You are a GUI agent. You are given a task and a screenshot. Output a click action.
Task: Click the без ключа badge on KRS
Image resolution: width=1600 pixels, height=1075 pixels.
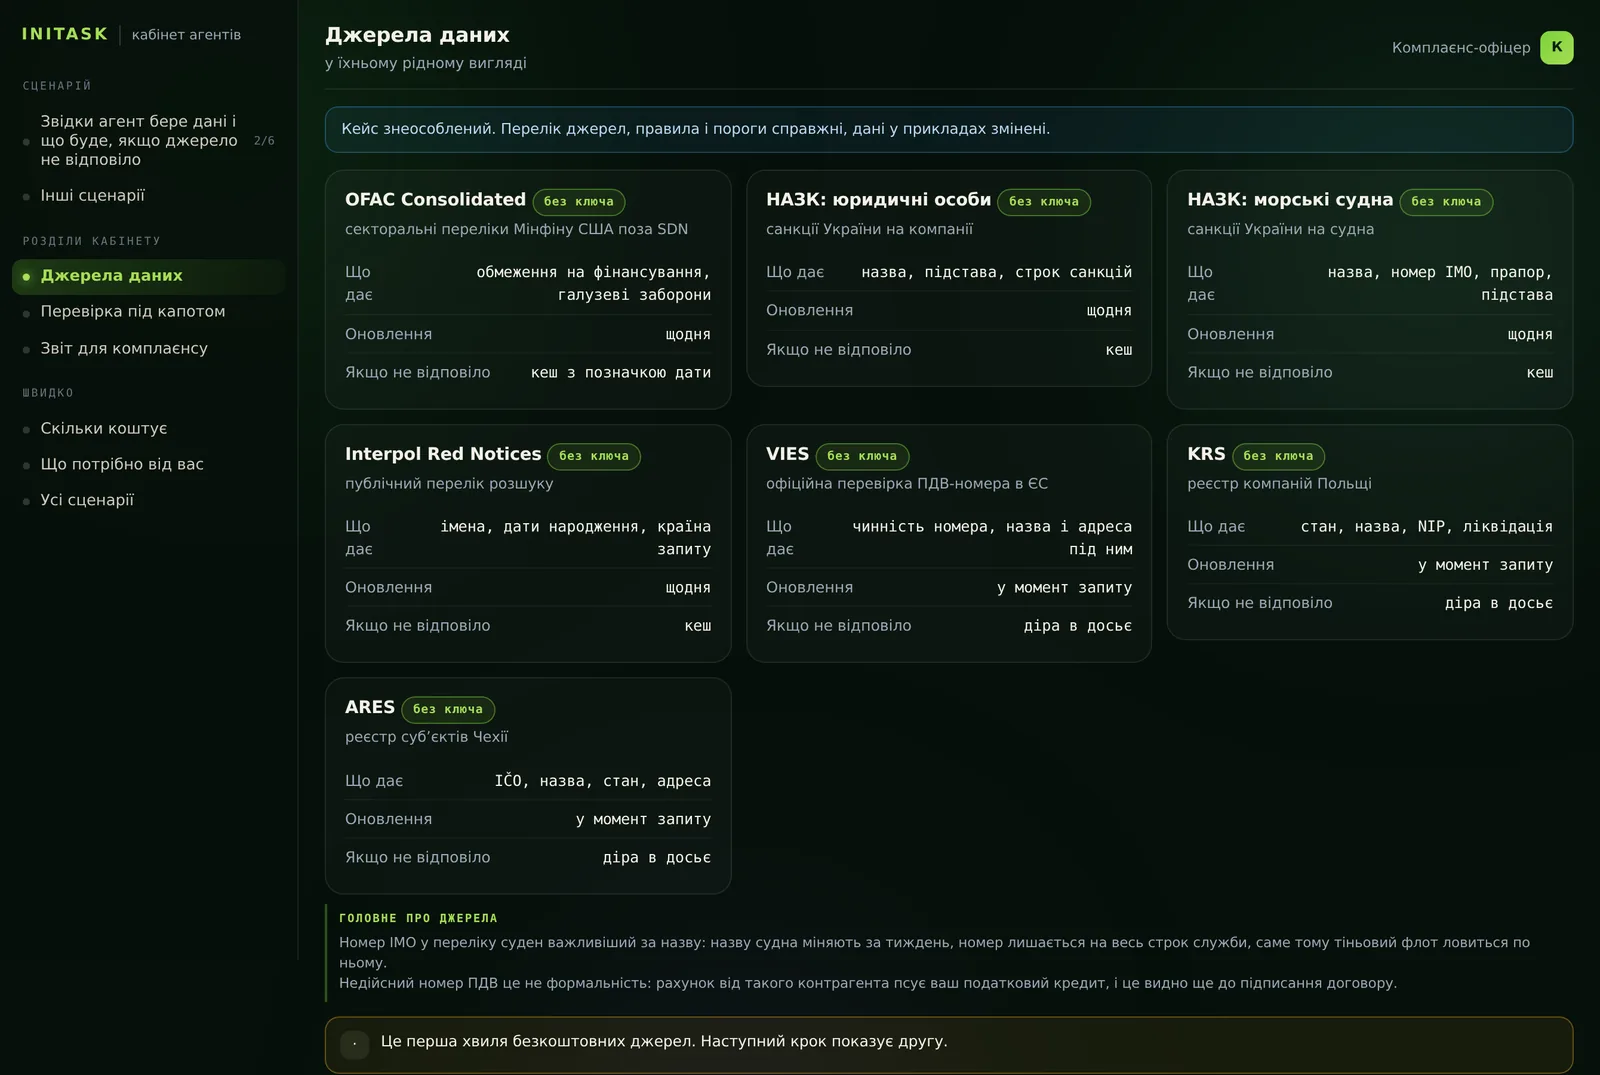[x=1278, y=456]
